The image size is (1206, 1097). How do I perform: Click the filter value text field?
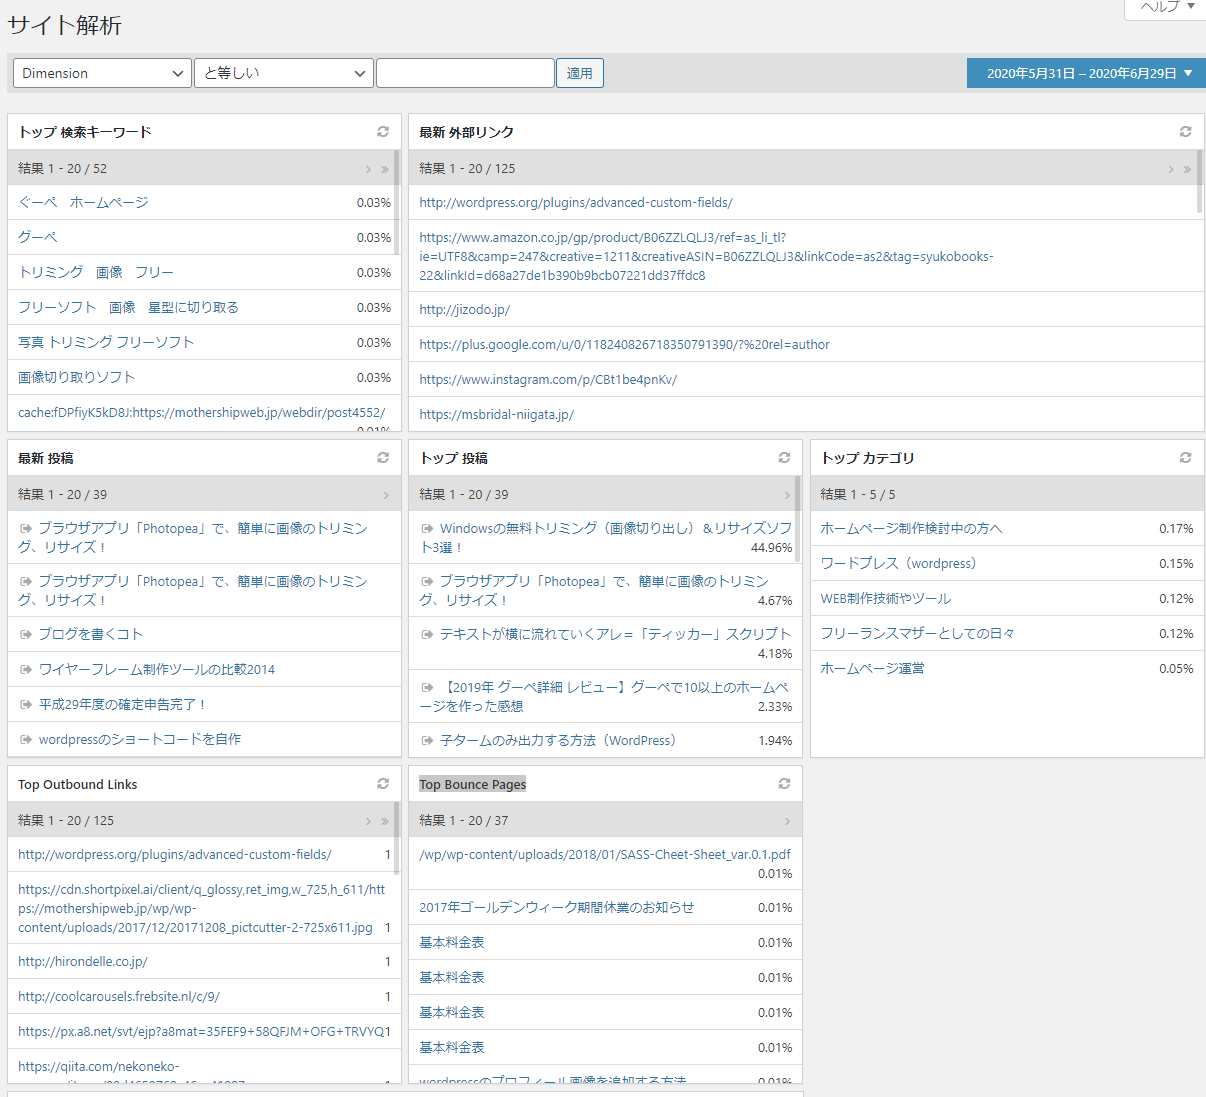(x=465, y=73)
